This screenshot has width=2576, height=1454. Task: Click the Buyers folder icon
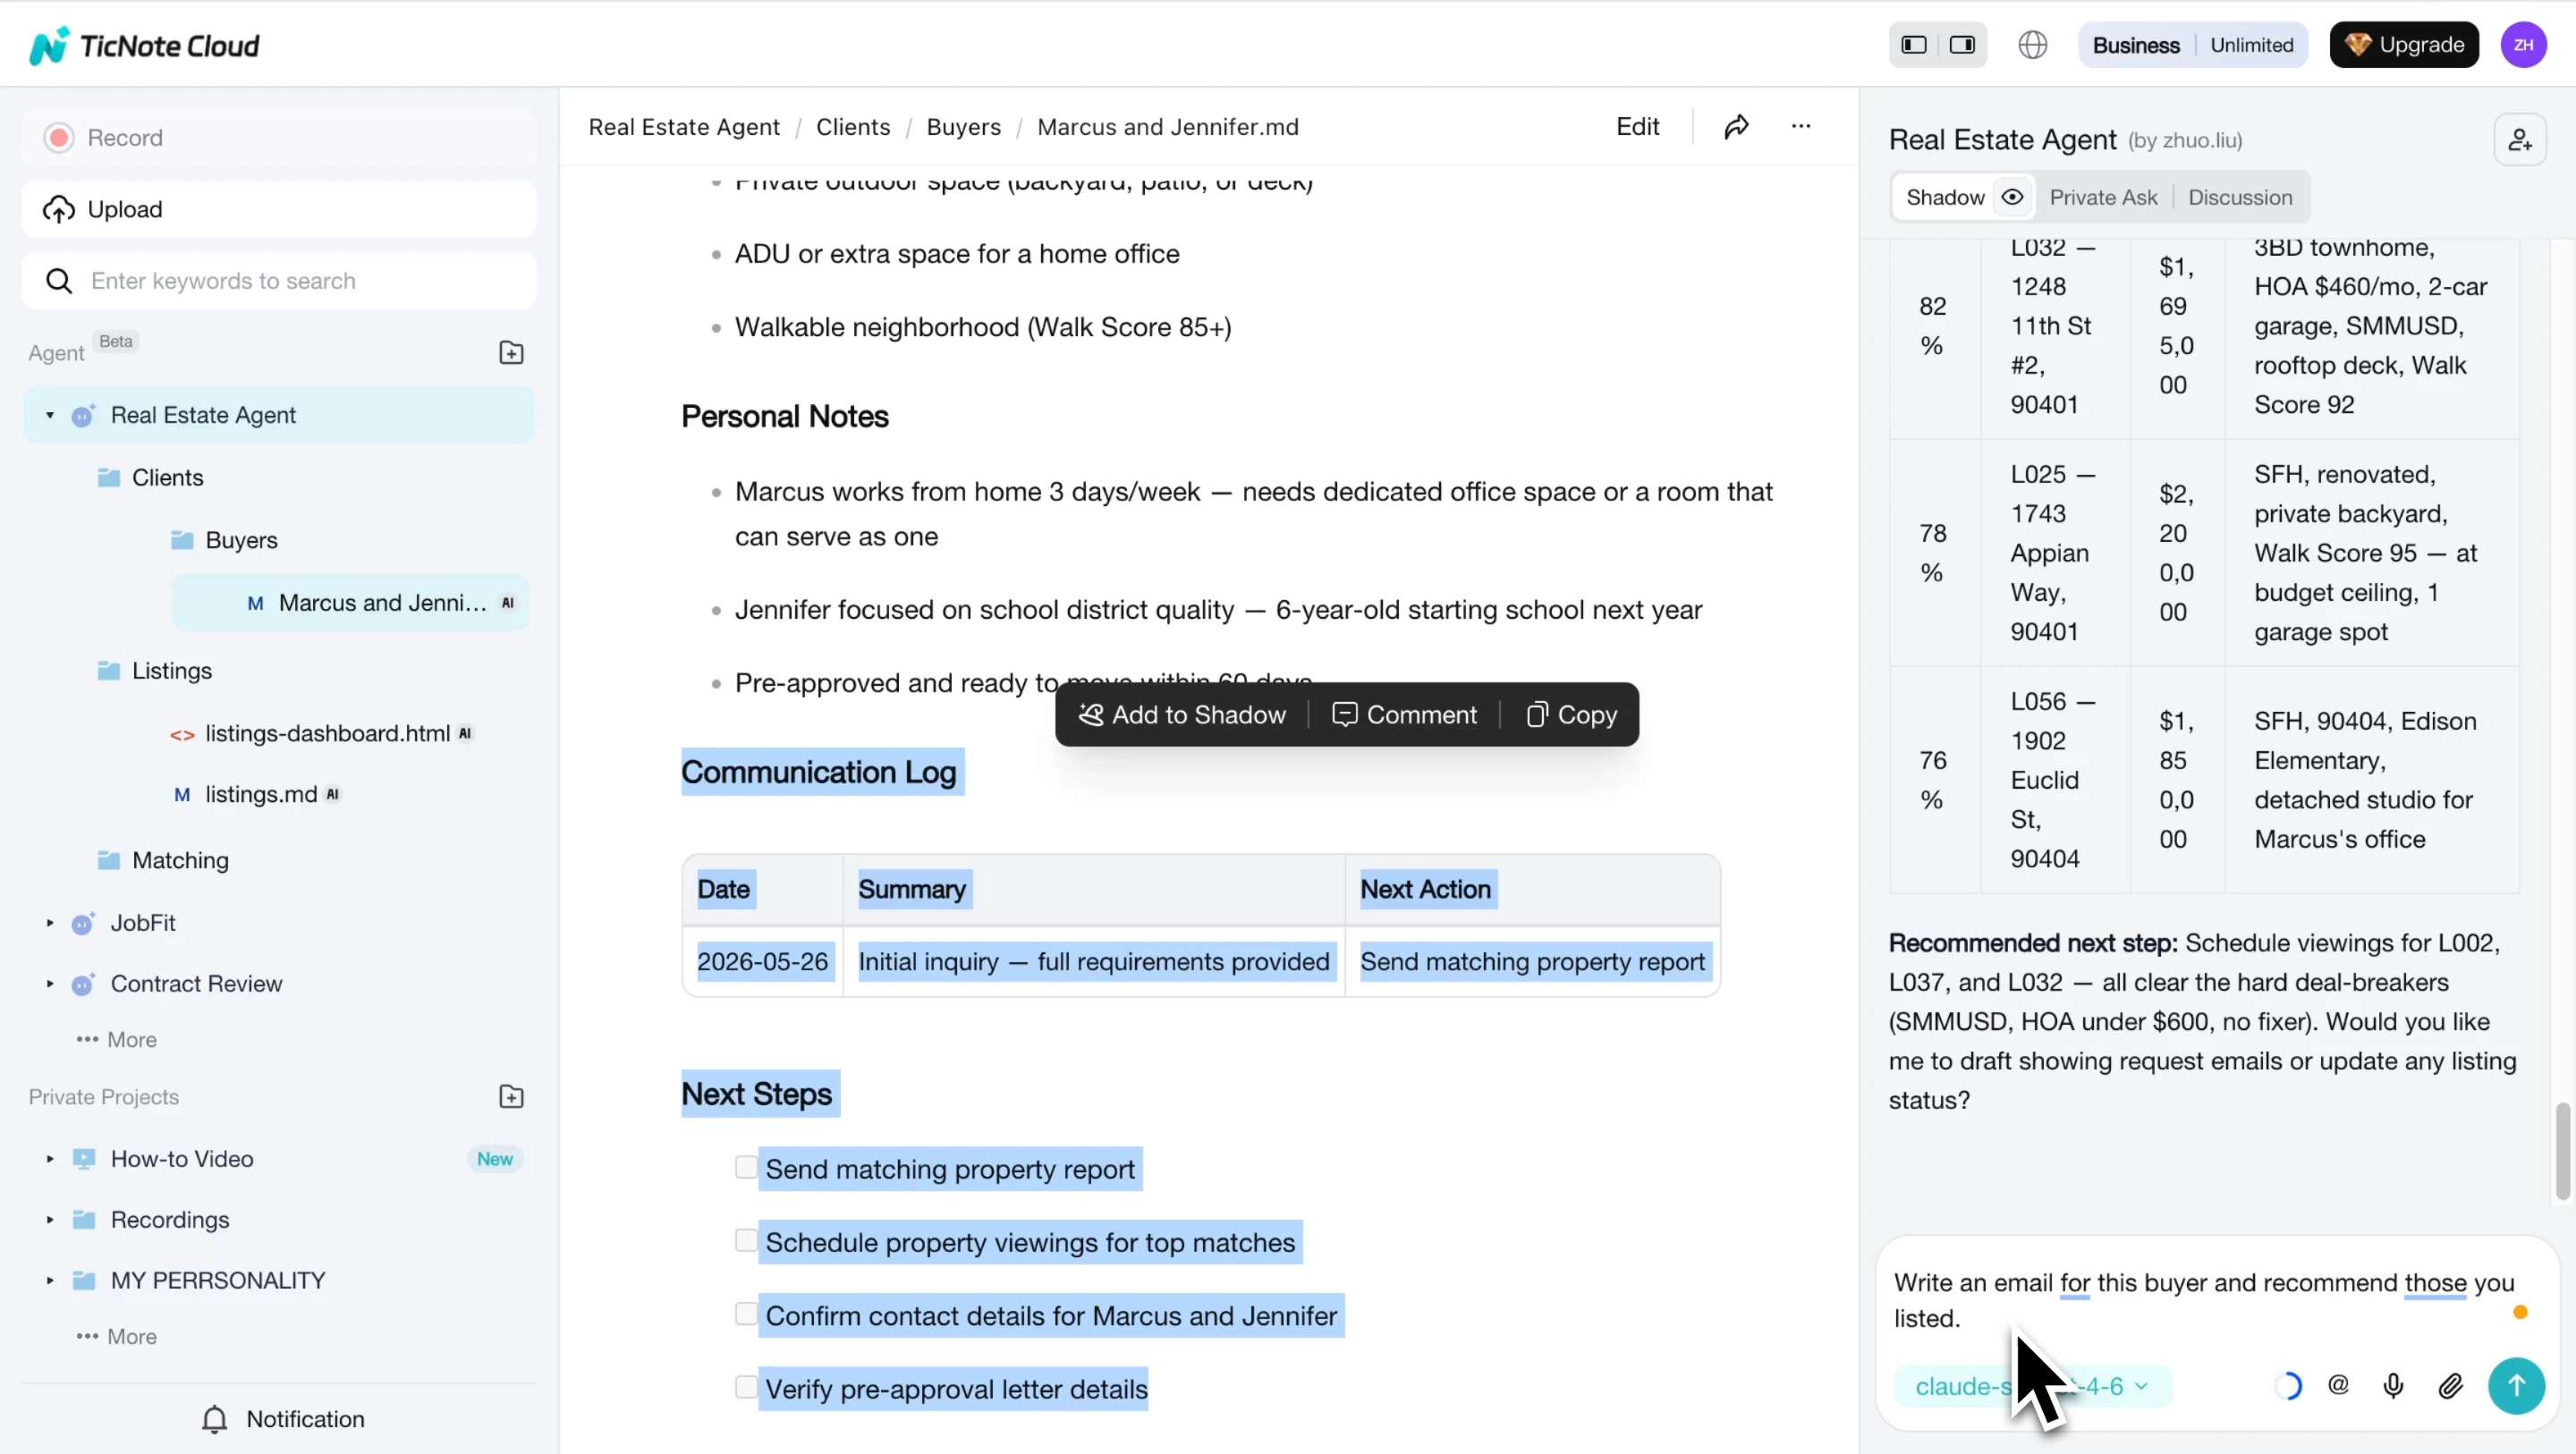[x=182, y=541]
